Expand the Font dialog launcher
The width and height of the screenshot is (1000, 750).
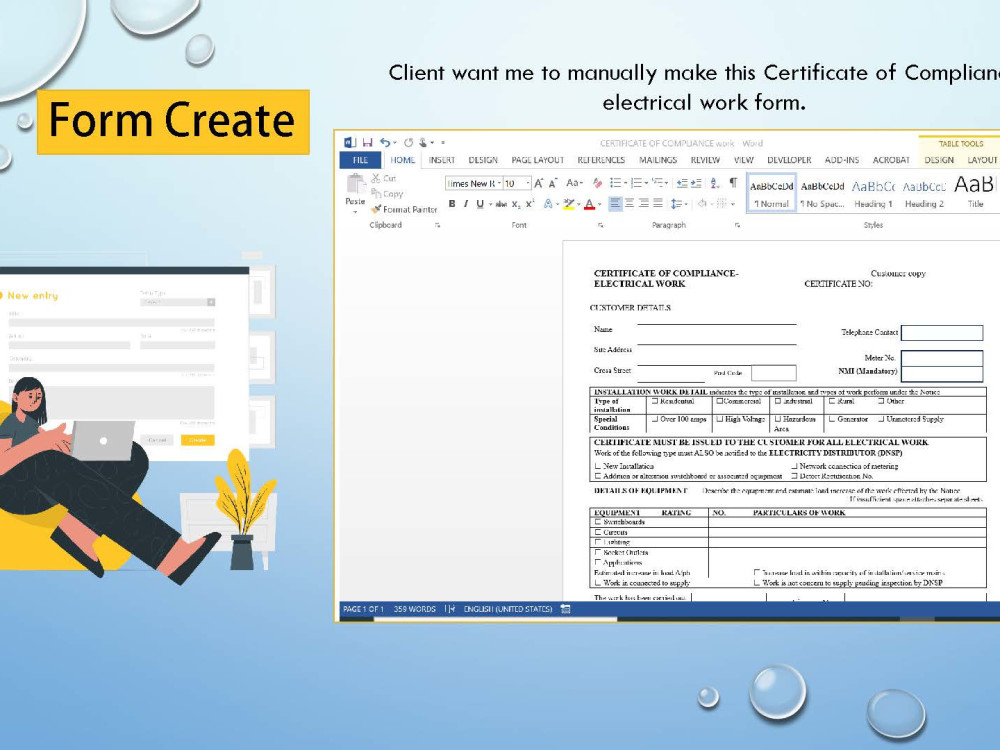[x=600, y=225]
